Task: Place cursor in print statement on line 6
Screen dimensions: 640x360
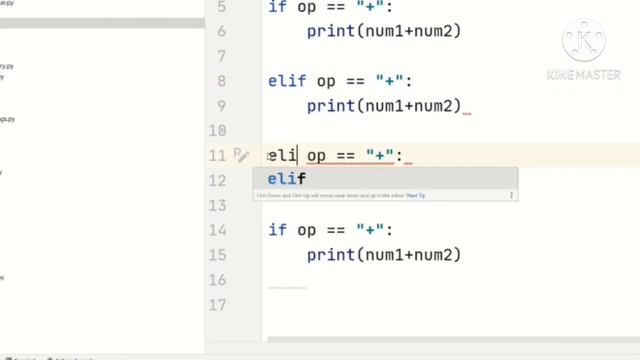Action: [384, 31]
